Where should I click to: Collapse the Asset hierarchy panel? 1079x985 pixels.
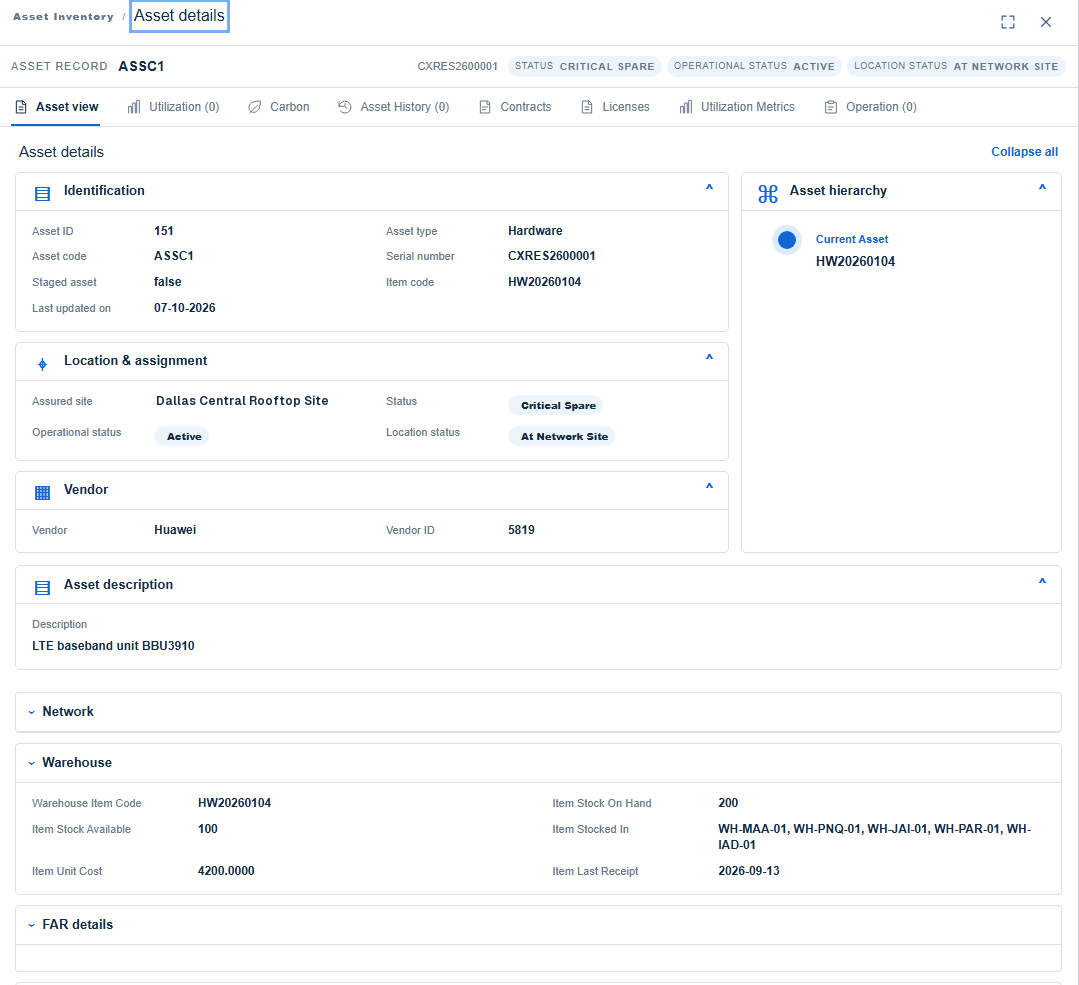pyautogui.click(x=1042, y=187)
